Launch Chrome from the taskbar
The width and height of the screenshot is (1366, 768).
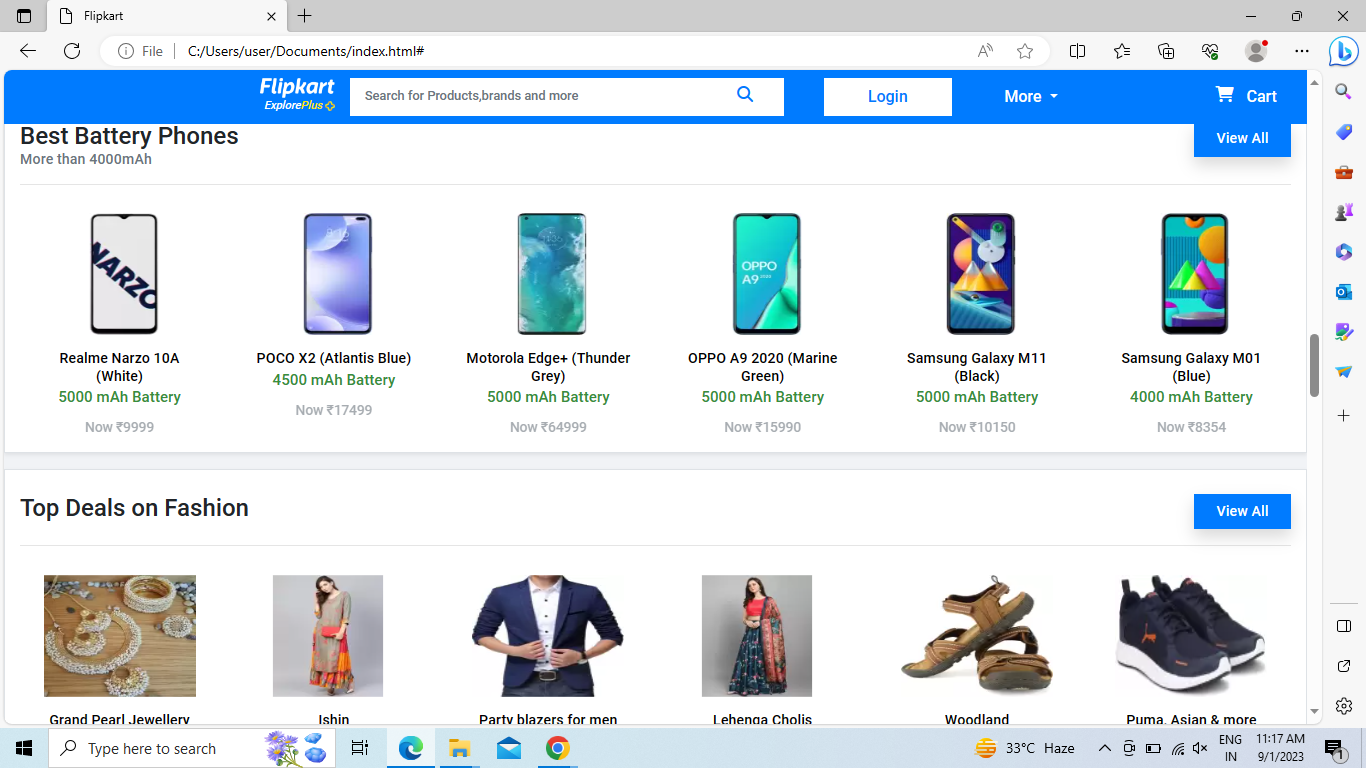click(557, 747)
